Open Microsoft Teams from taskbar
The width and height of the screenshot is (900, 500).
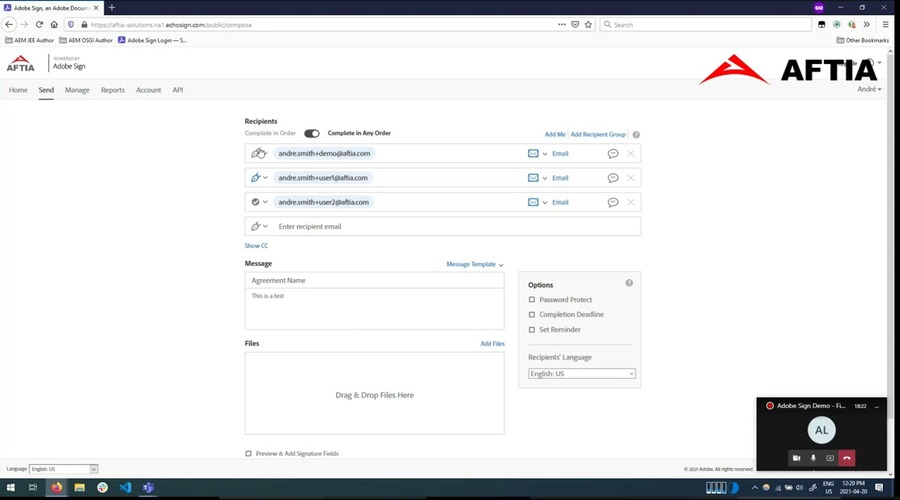pyautogui.click(x=148, y=487)
